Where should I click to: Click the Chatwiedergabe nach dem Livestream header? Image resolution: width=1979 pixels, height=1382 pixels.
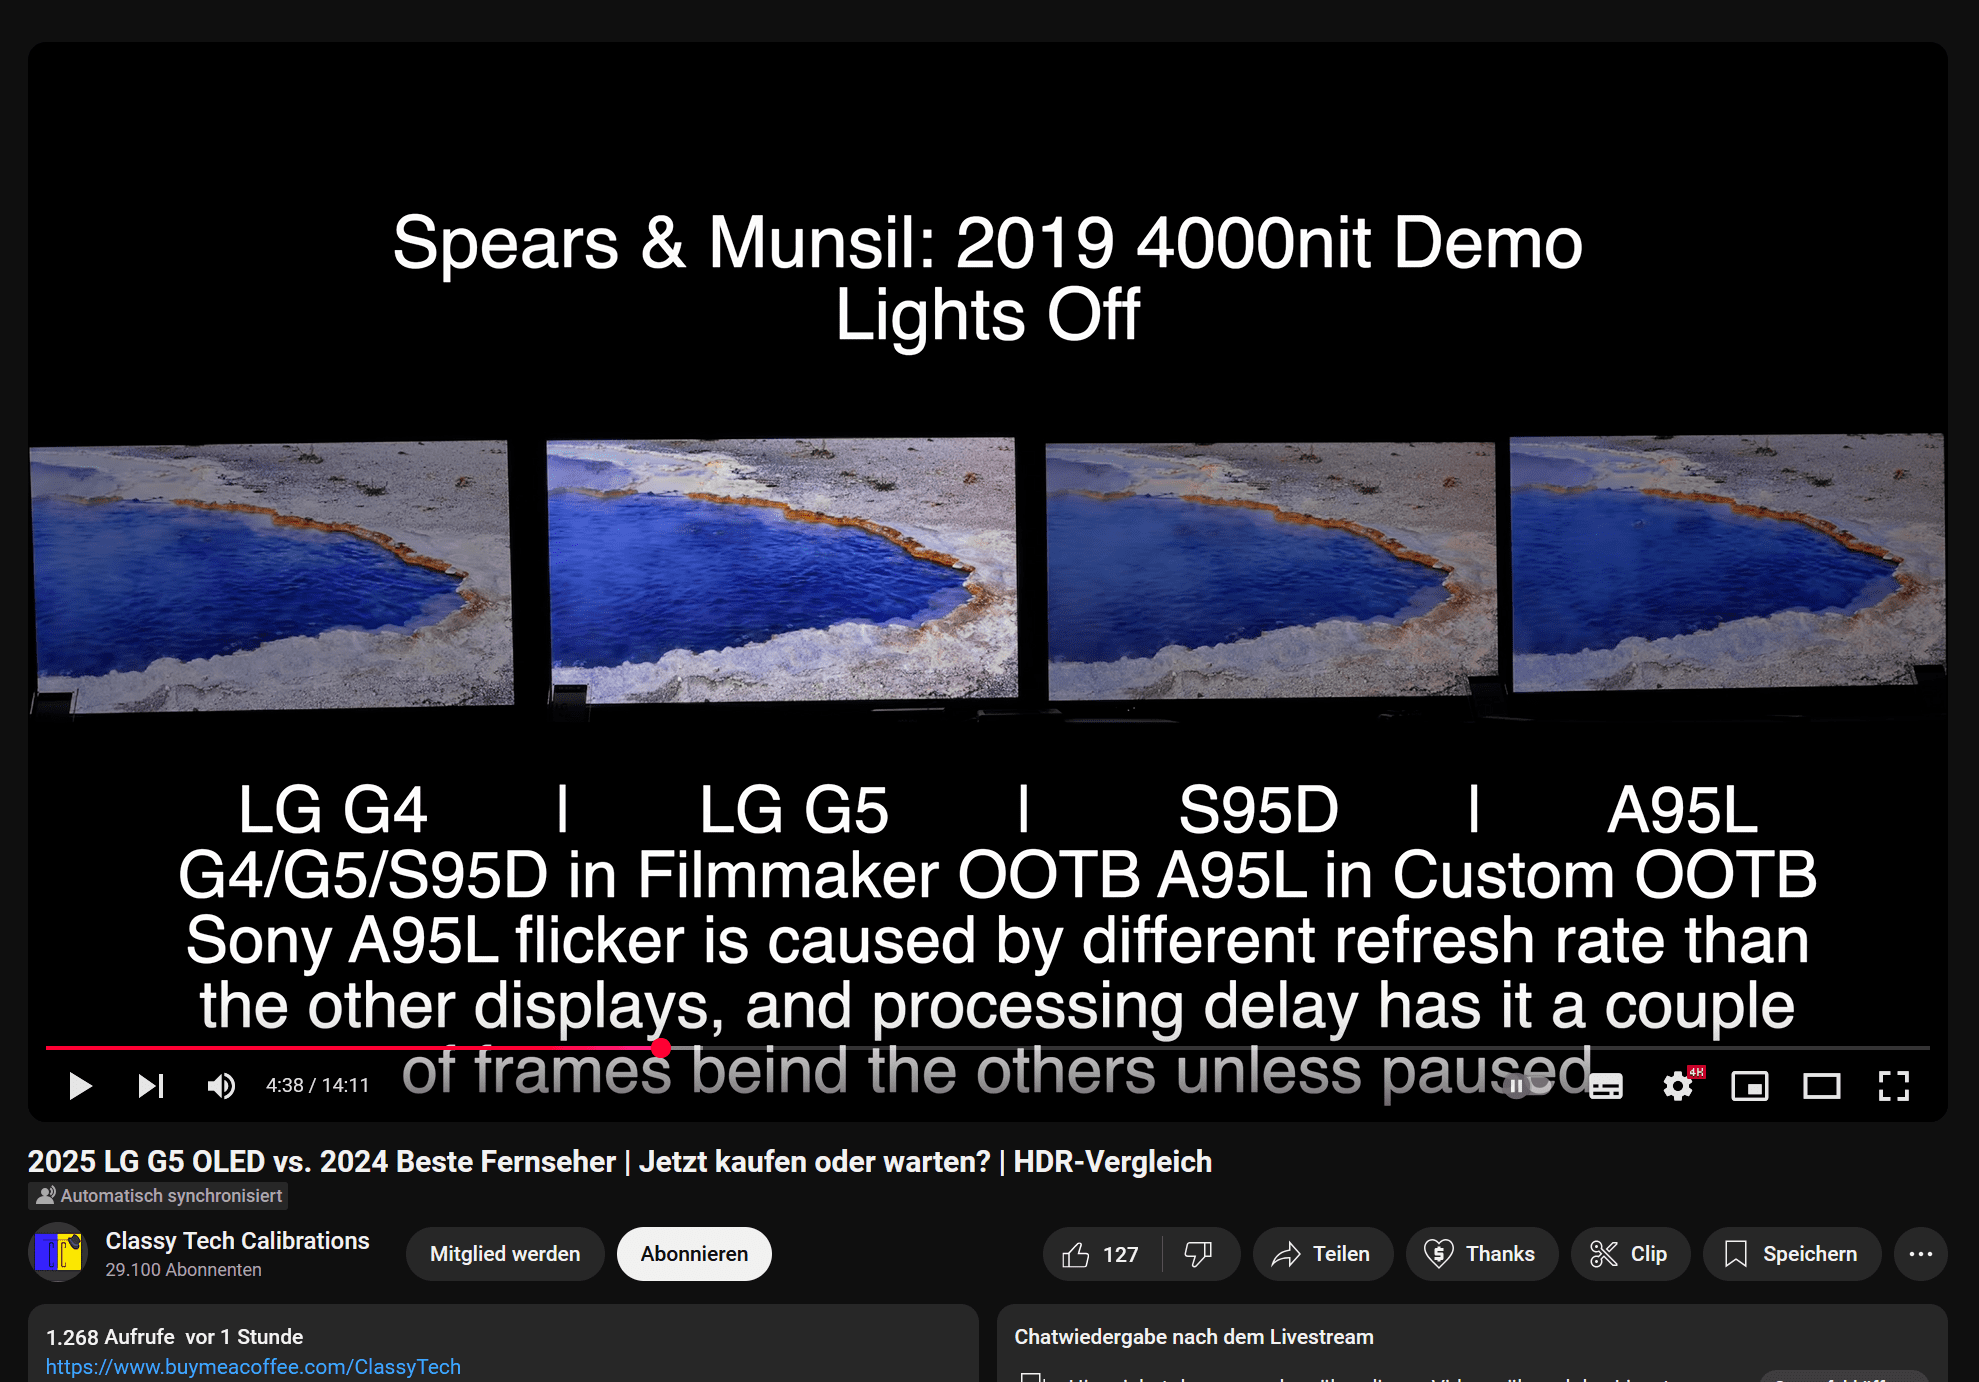tap(1194, 1337)
